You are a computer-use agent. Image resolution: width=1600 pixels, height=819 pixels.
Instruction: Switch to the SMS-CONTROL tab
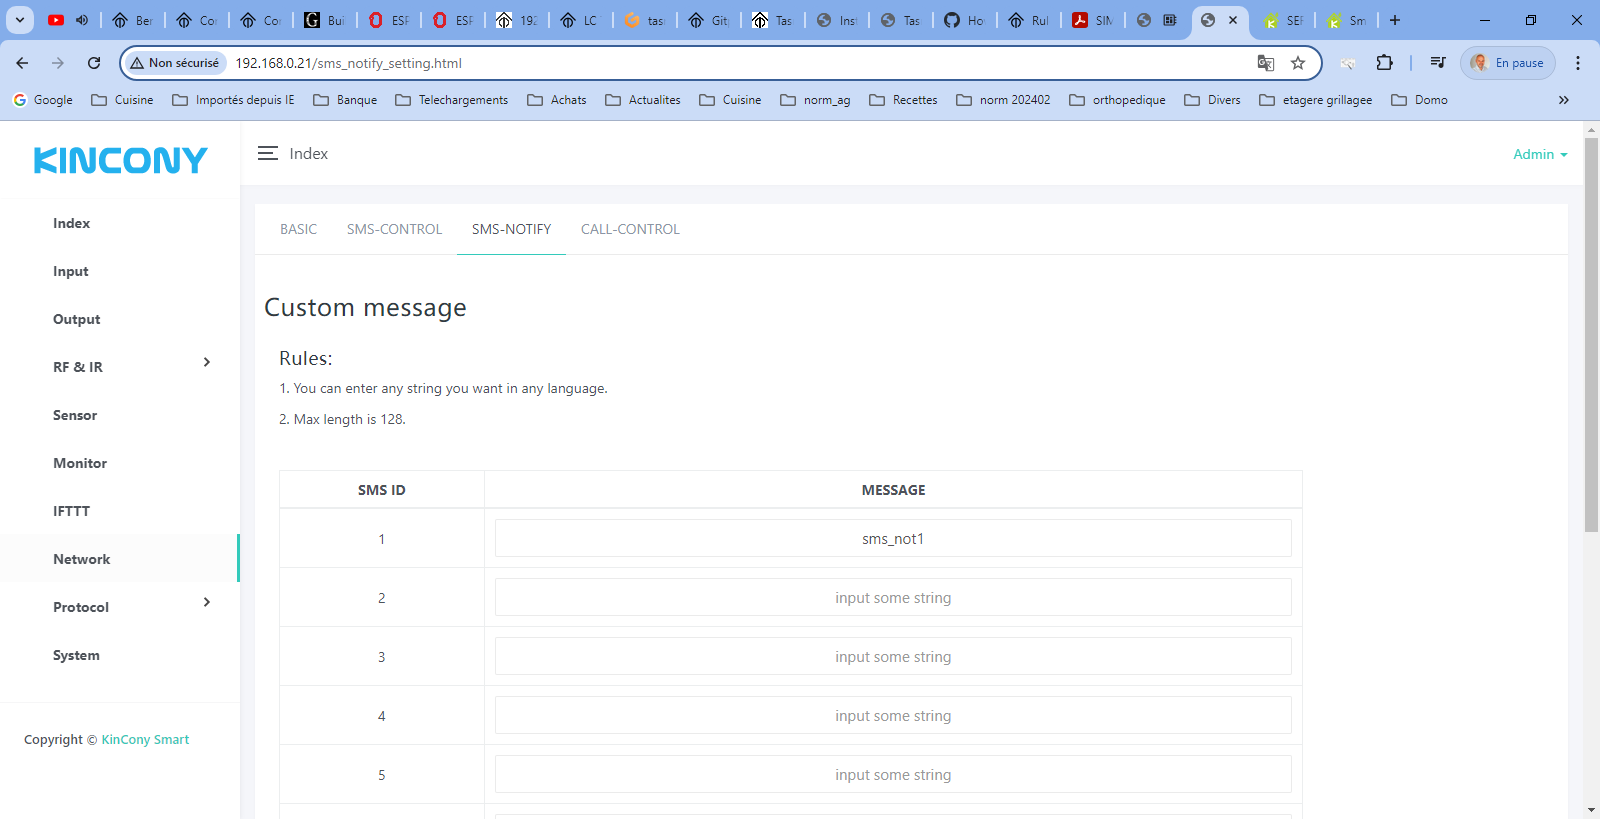point(394,229)
